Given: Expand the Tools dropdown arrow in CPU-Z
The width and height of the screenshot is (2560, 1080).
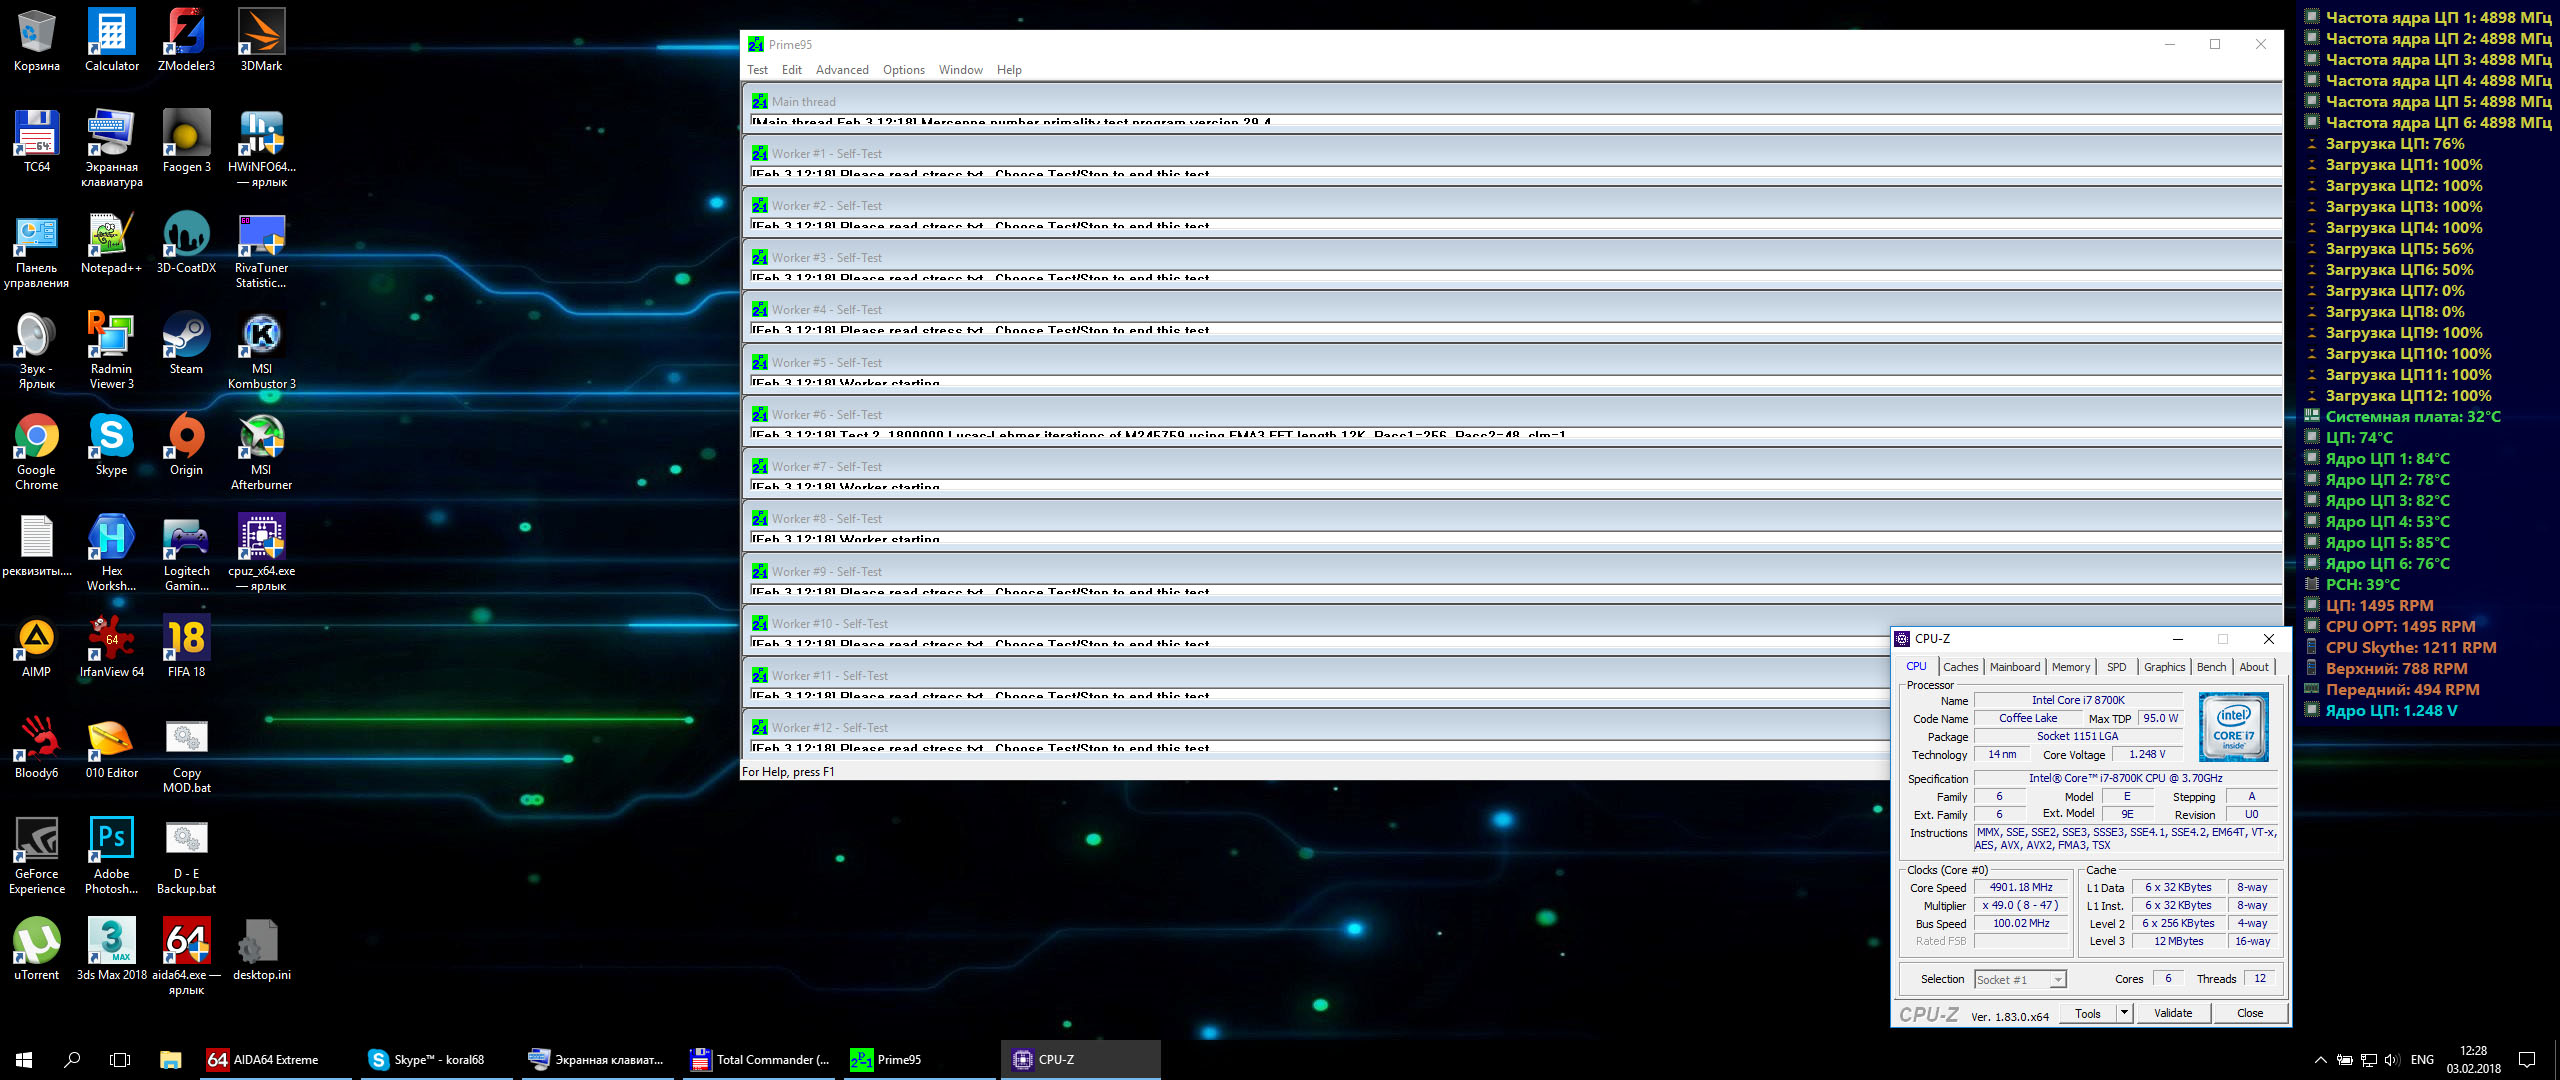Looking at the screenshot, I should 2124,1013.
